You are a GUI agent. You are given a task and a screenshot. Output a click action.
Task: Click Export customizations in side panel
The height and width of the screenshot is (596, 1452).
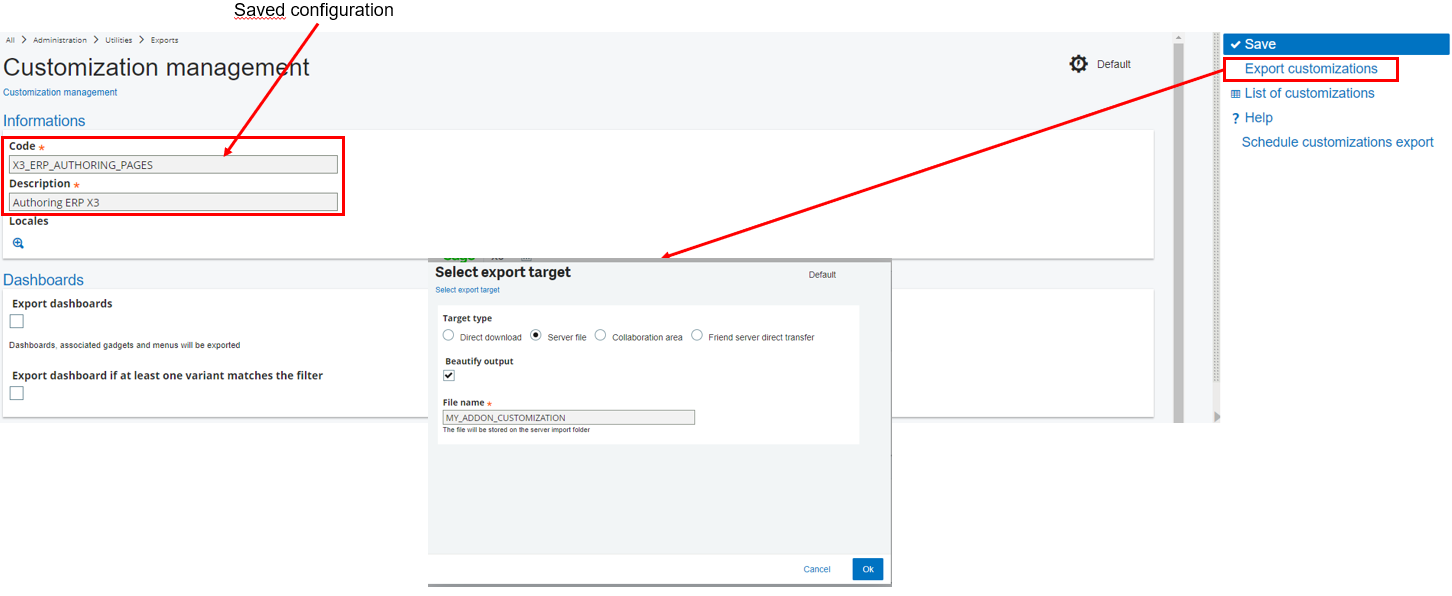point(1310,69)
